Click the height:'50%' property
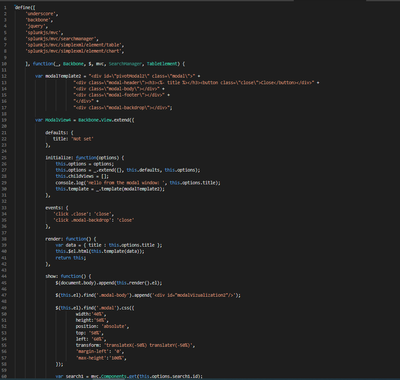 (92, 320)
